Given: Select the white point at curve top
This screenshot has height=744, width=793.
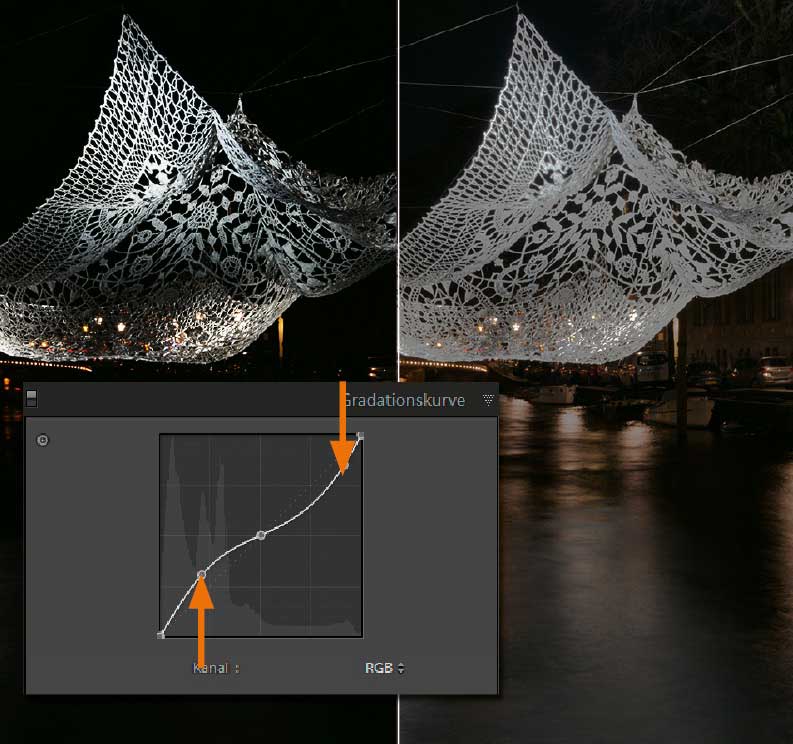Looking at the screenshot, I should (x=361, y=435).
